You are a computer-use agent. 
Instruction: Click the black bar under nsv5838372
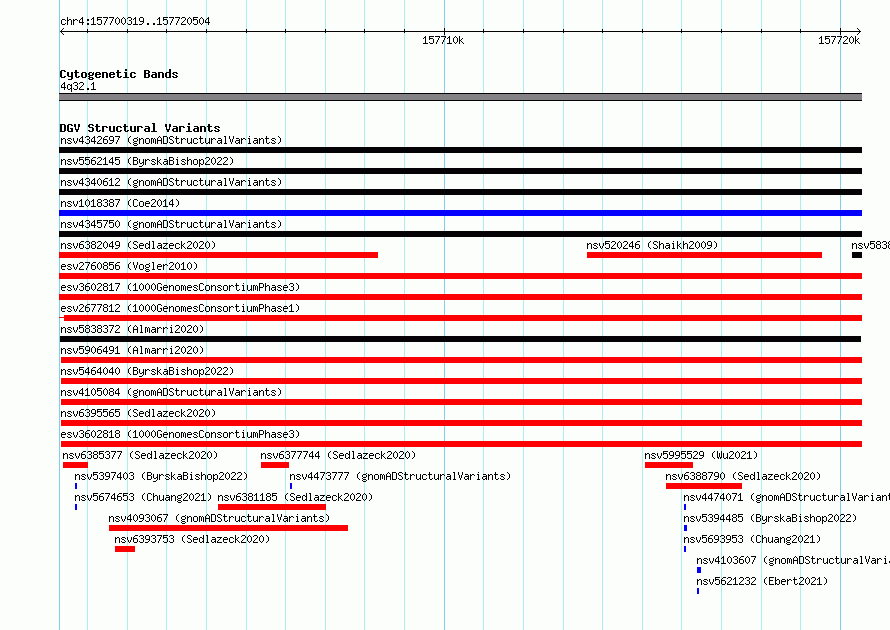coord(461,339)
